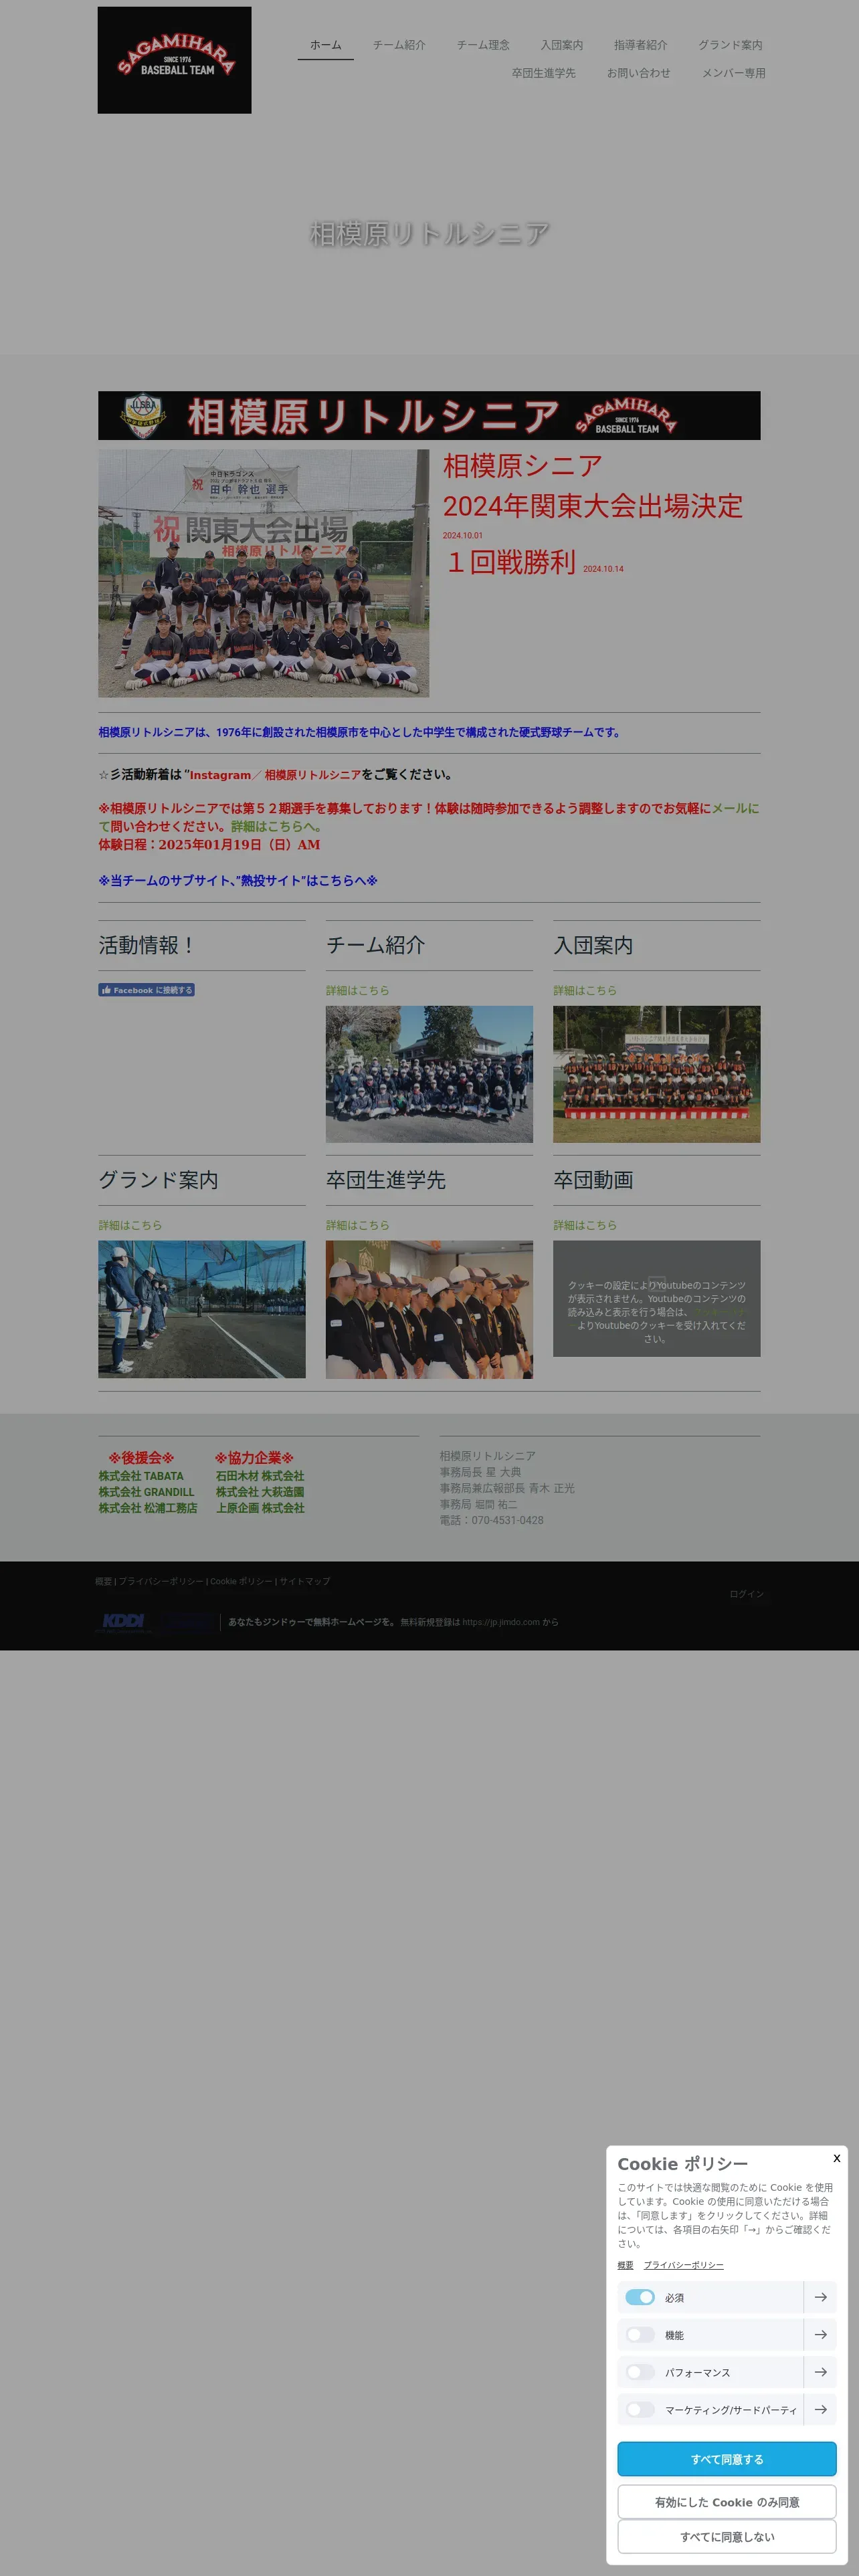
Task: Enable the 機能 cookie switch
Action: coord(640,2334)
